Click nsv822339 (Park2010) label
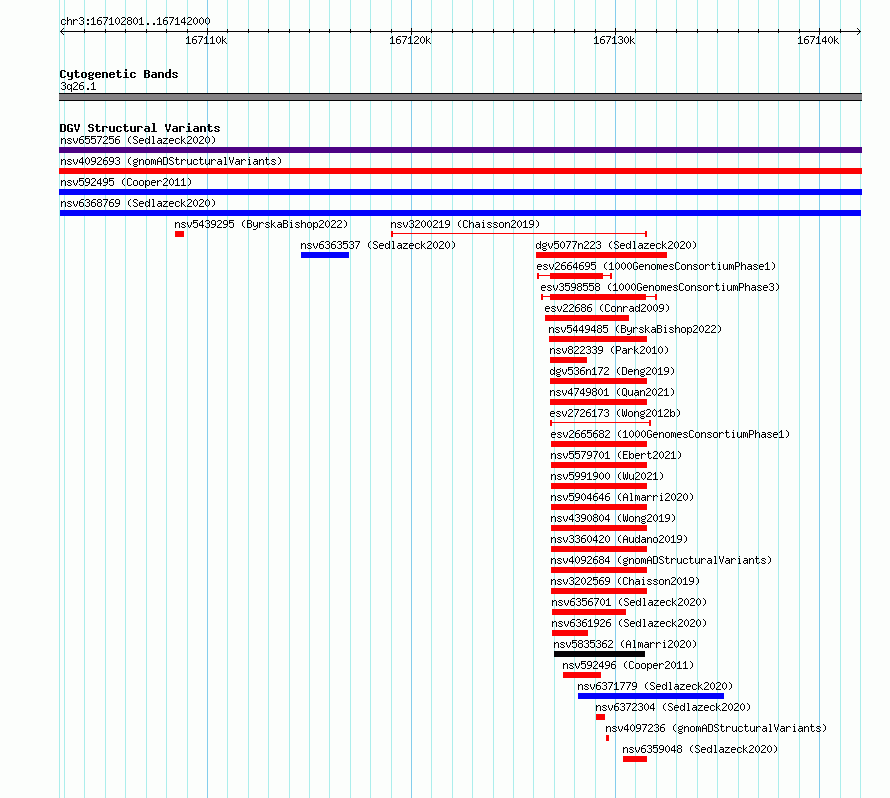 609,350
